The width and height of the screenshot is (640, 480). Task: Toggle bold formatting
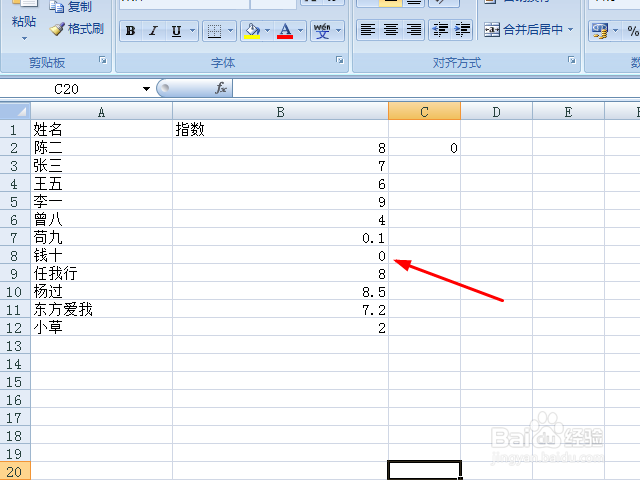(x=131, y=31)
